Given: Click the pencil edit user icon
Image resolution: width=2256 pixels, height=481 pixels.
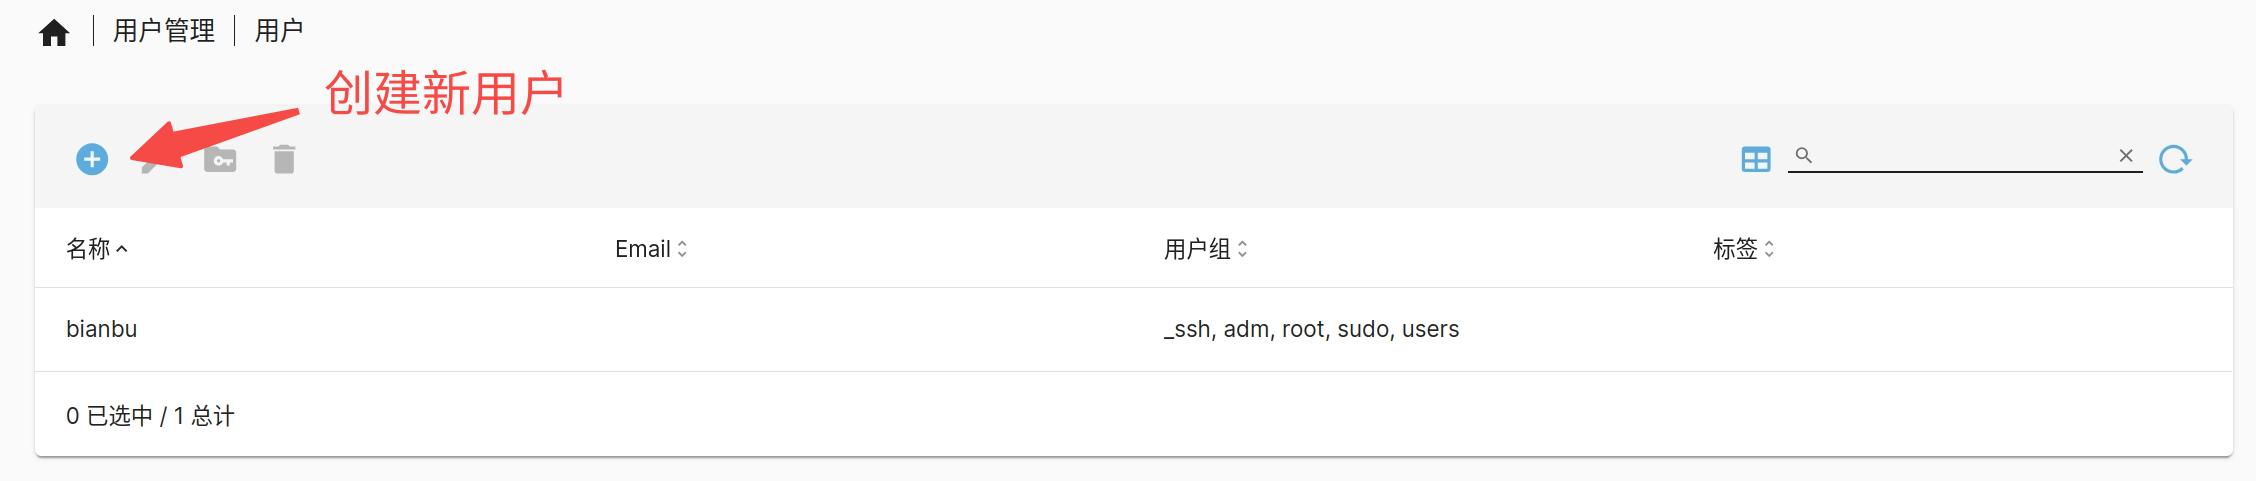Looking at the screenshot, I should click(150, 165).
